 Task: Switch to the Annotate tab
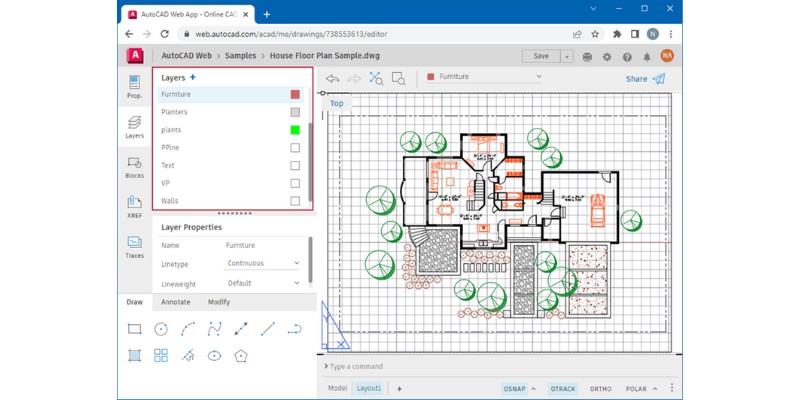click(176, 302)
